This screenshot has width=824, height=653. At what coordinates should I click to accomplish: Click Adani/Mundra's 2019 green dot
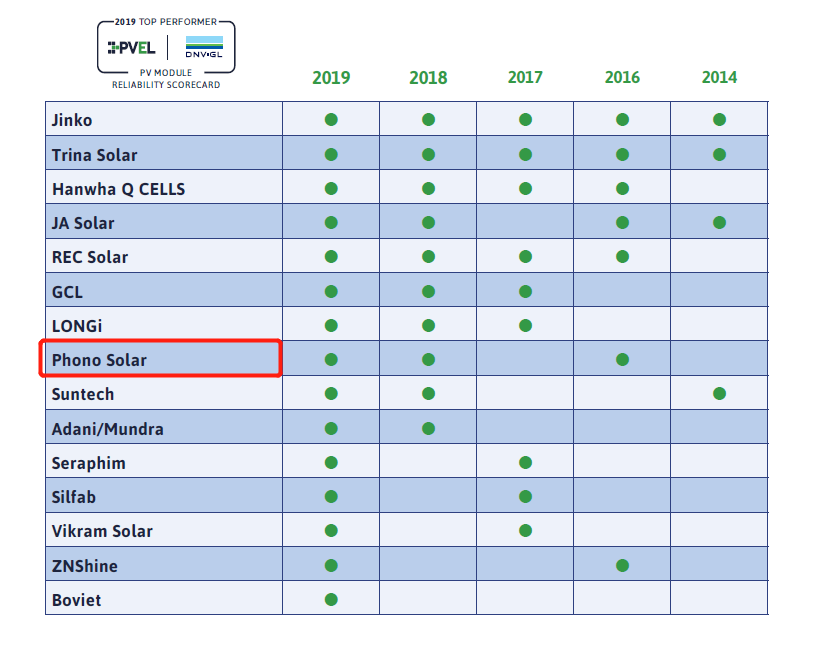pyautogui.click(x=331, y=429)
